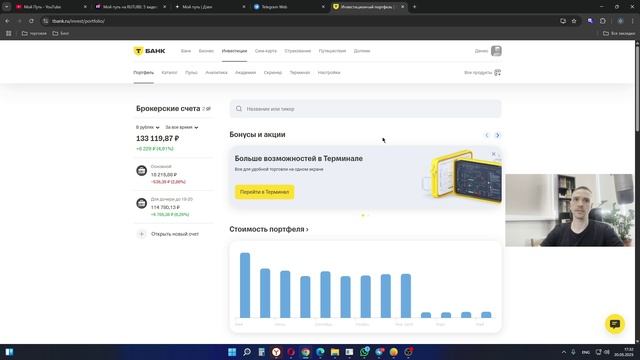This screenshot has height=360, width=640.
Task: Show hidden tray icons chevron
Action: pos(564,352)
